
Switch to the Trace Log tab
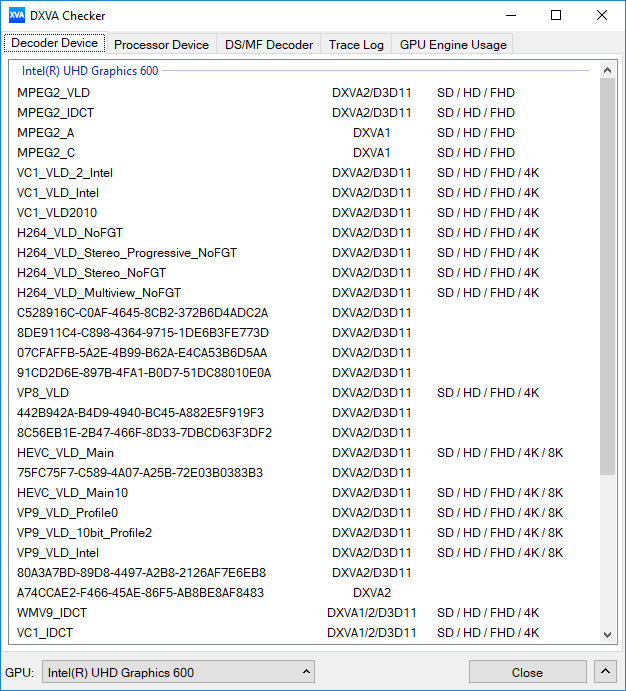coord(356,45)
